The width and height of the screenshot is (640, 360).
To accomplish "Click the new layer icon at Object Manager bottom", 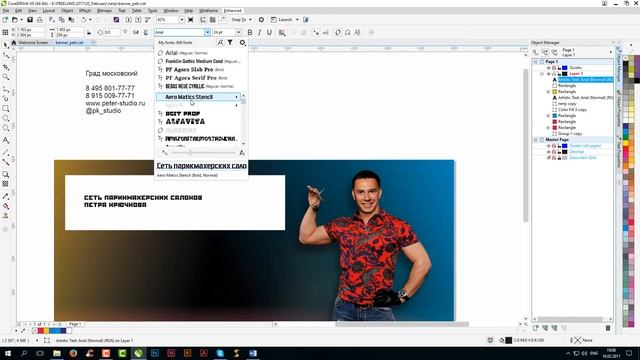I will click(x=536, y=328).
